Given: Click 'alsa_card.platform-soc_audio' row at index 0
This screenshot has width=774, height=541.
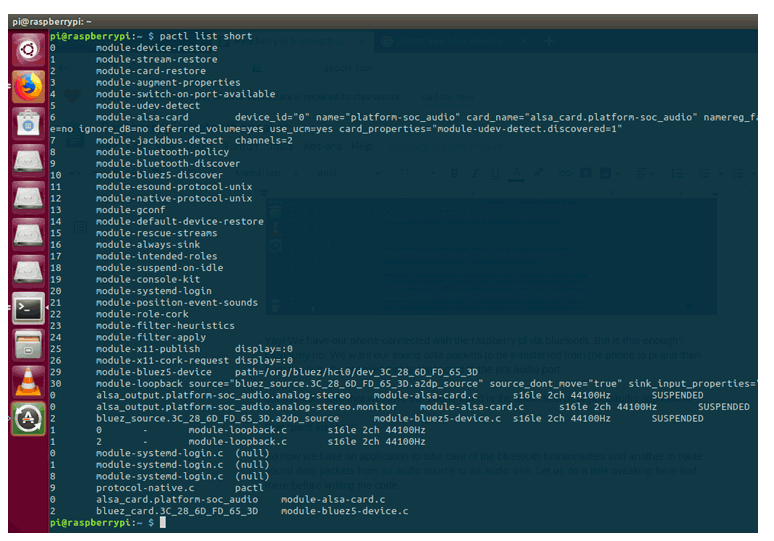Looking at the screenshot, I should pyautogui.click(x=177, y=500).
